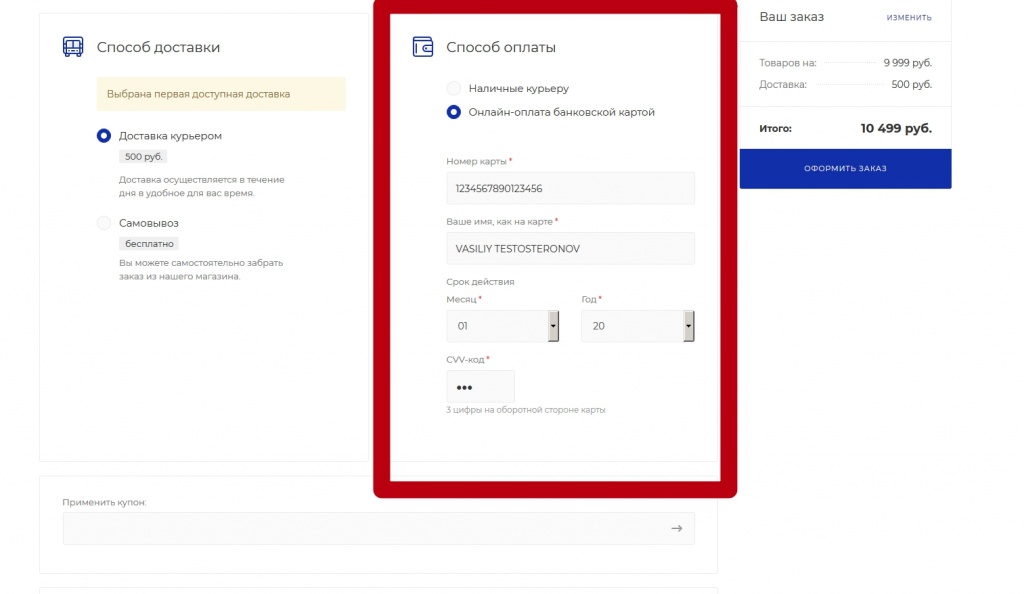This screenshot has height=594, width=1024.
Task: Choose Онлайн-оплата банковской картой radio button
Action: point(454,112)
